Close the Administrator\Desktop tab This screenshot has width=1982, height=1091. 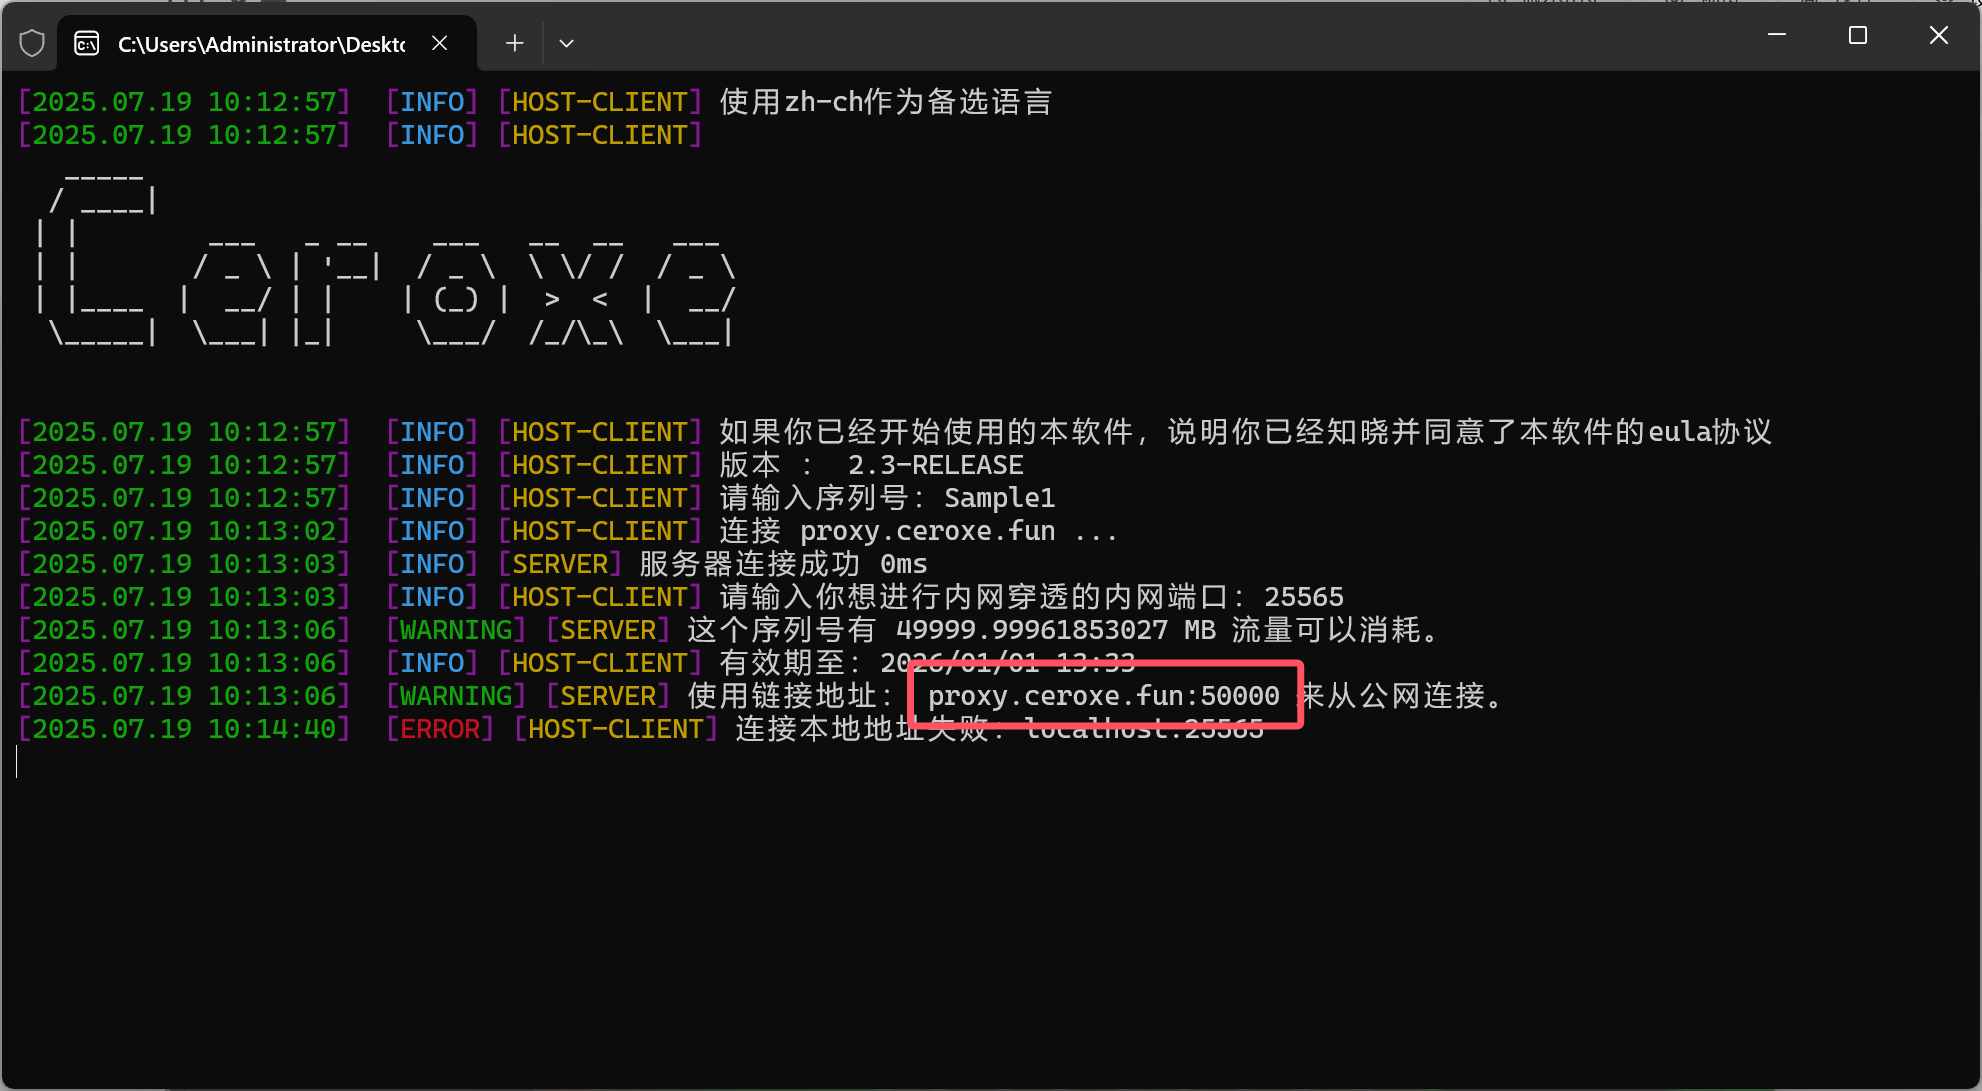tap(439, 43)
